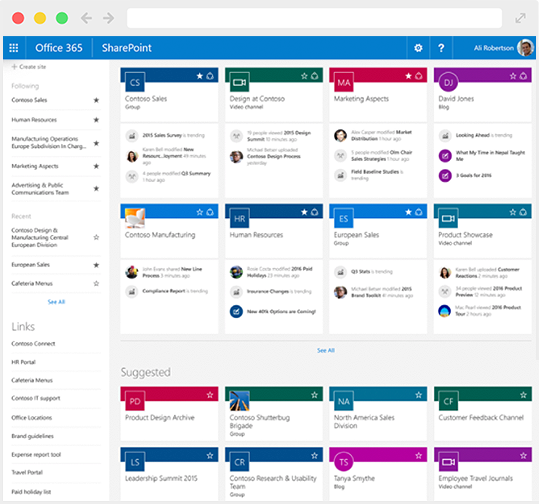Click the ES tile icon of European Sales
This screenshot has width=539, height=504.
(x=344, y=218)
